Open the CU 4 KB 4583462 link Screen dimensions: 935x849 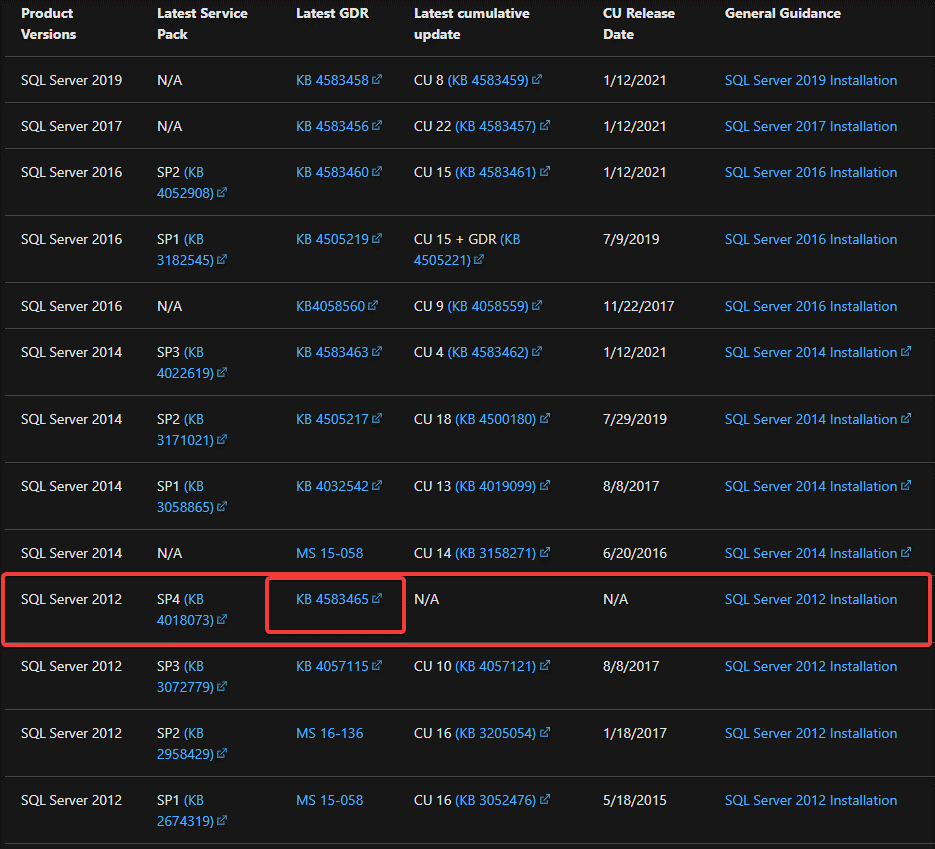(488, 352)
